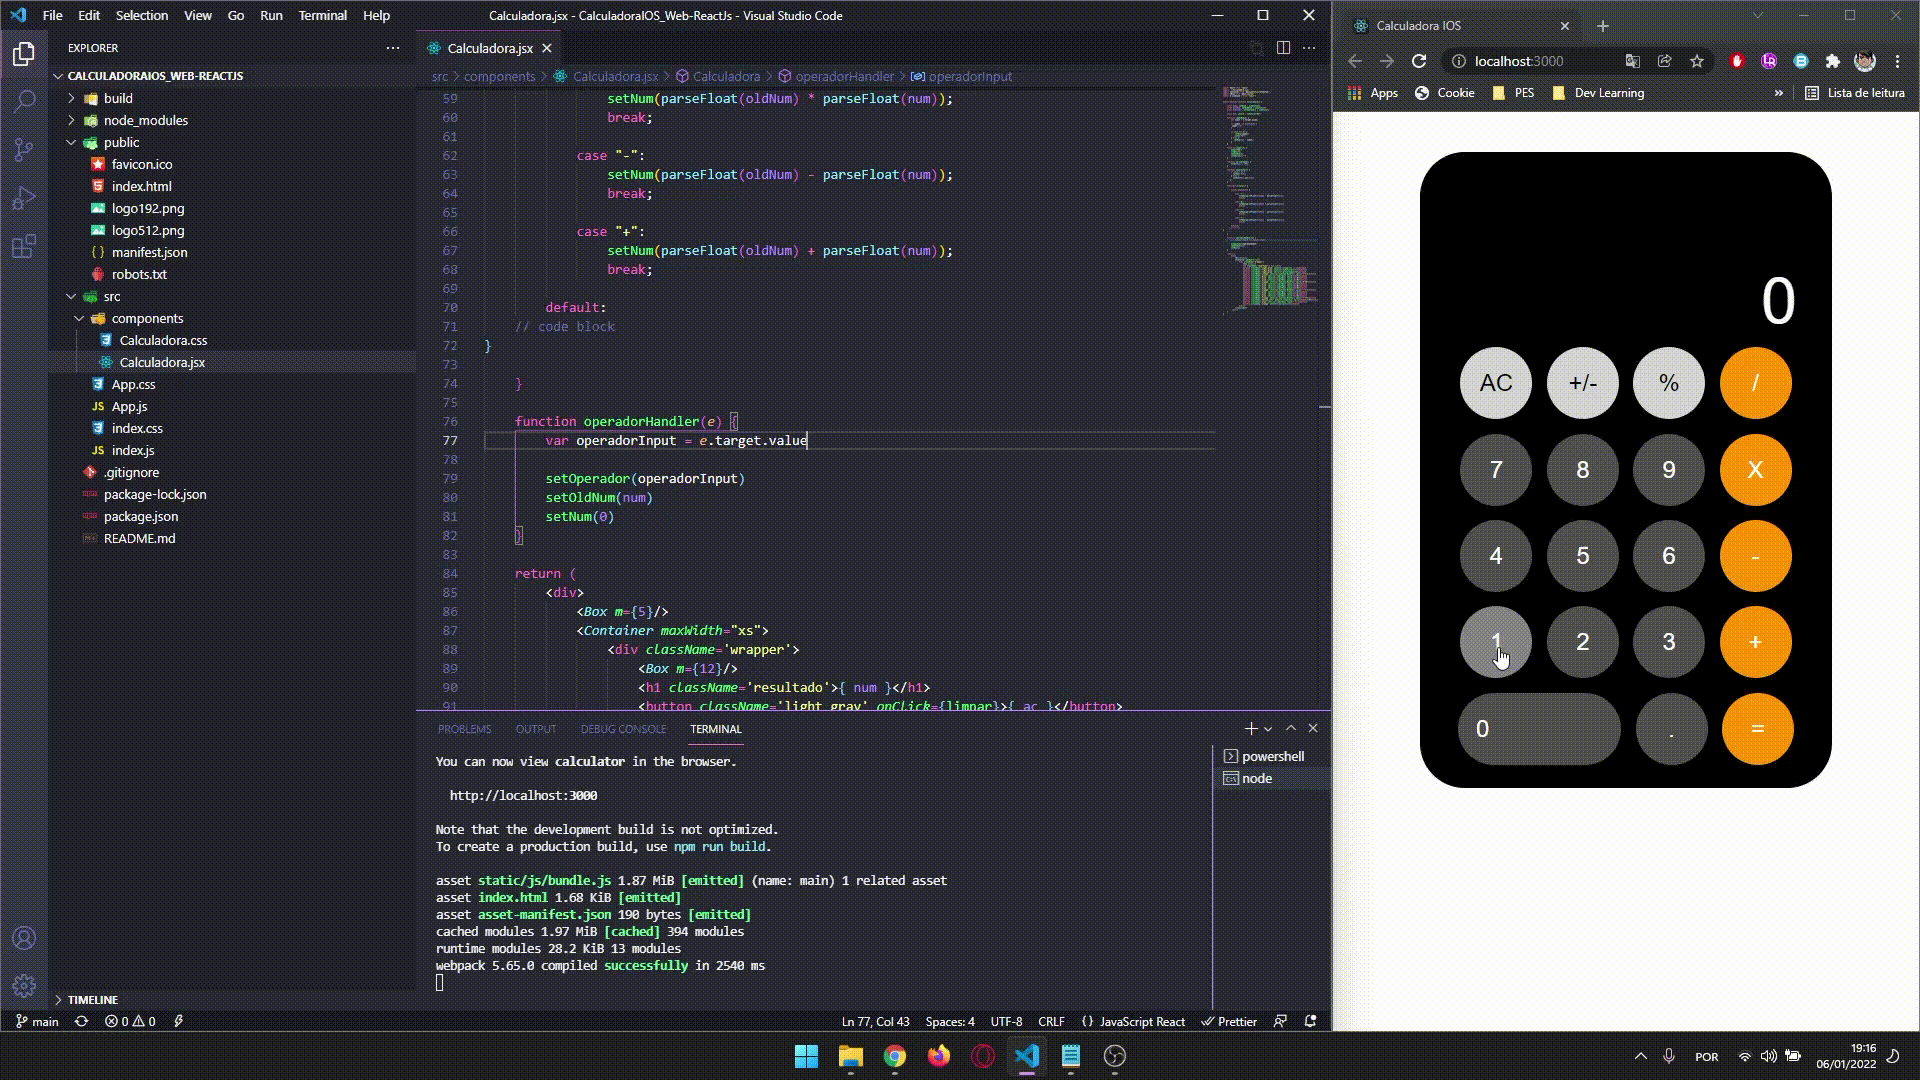Collapse the public folder
Image resolution: width=1920 pixels, height=1080 pixels.
[121, 142]
